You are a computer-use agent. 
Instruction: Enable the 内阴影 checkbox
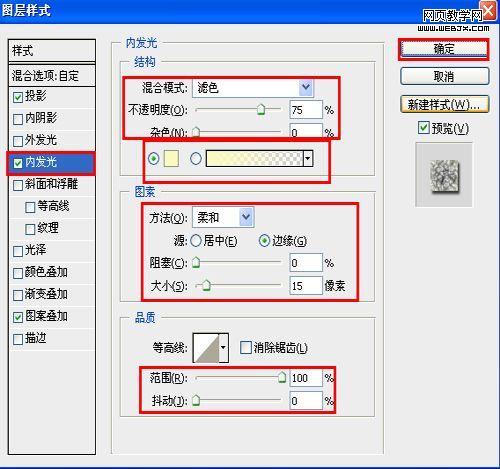coord(18,119)
